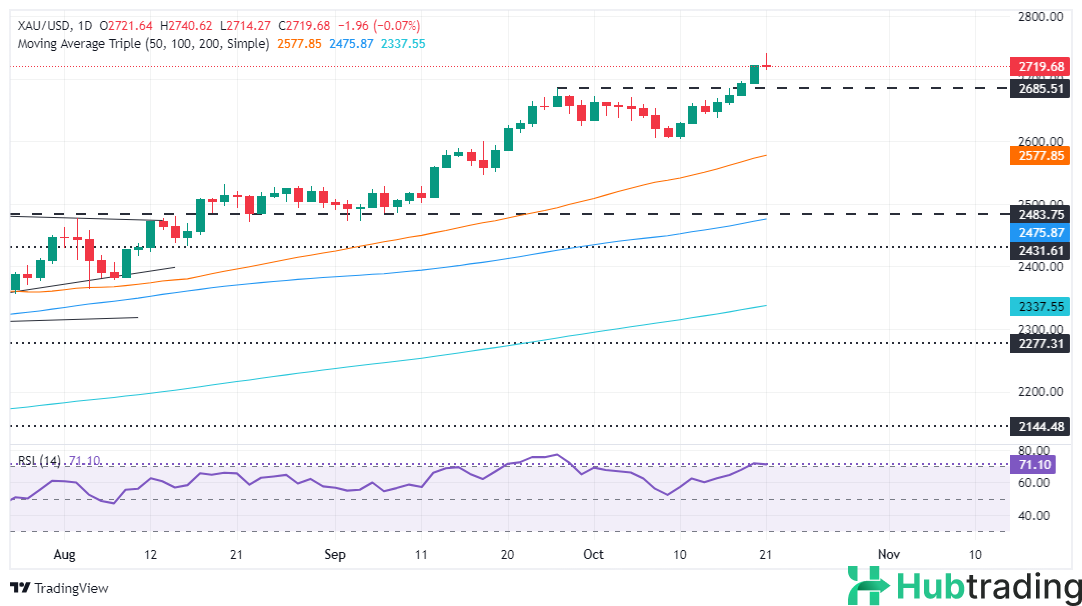
Task: Click the black 2685.51 level price tag
Action: click(1040, 88)
